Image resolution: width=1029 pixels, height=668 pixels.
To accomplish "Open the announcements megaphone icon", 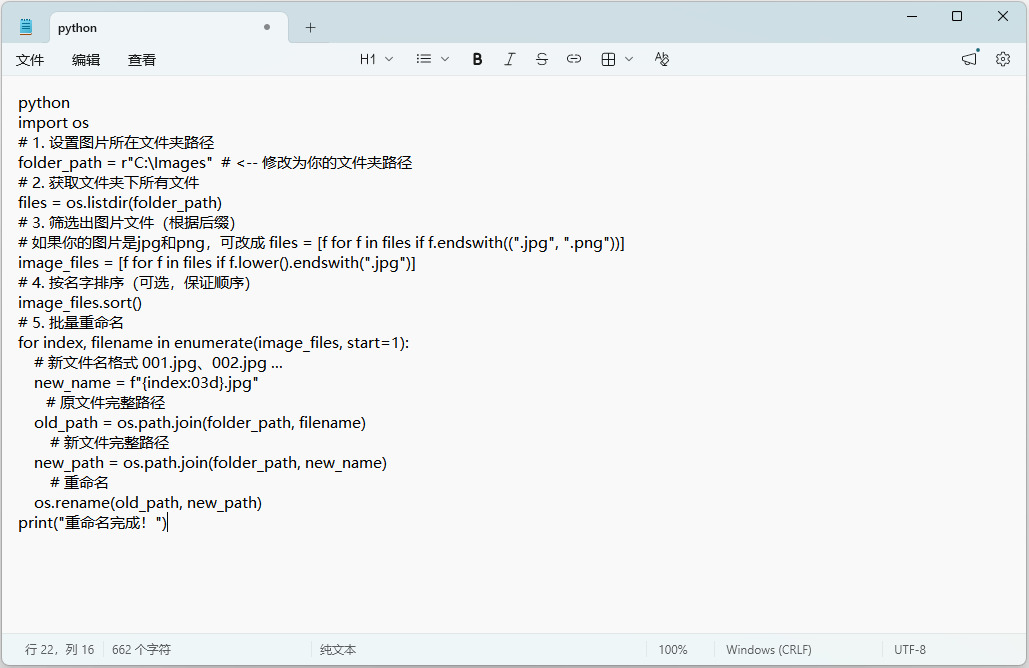I will coord(970,59).
